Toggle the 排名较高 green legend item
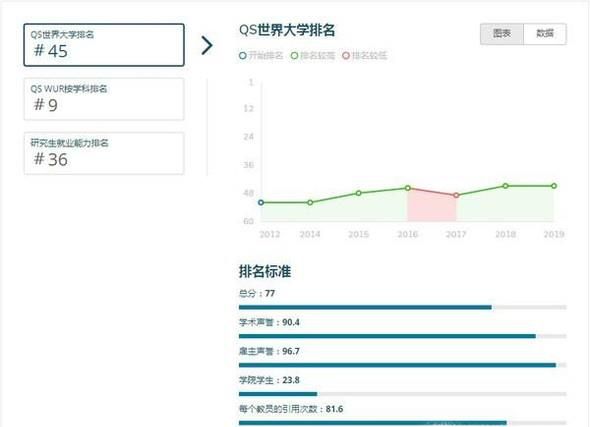The width and height of the screenshot is (590, 427). click(x=313, y=56)
